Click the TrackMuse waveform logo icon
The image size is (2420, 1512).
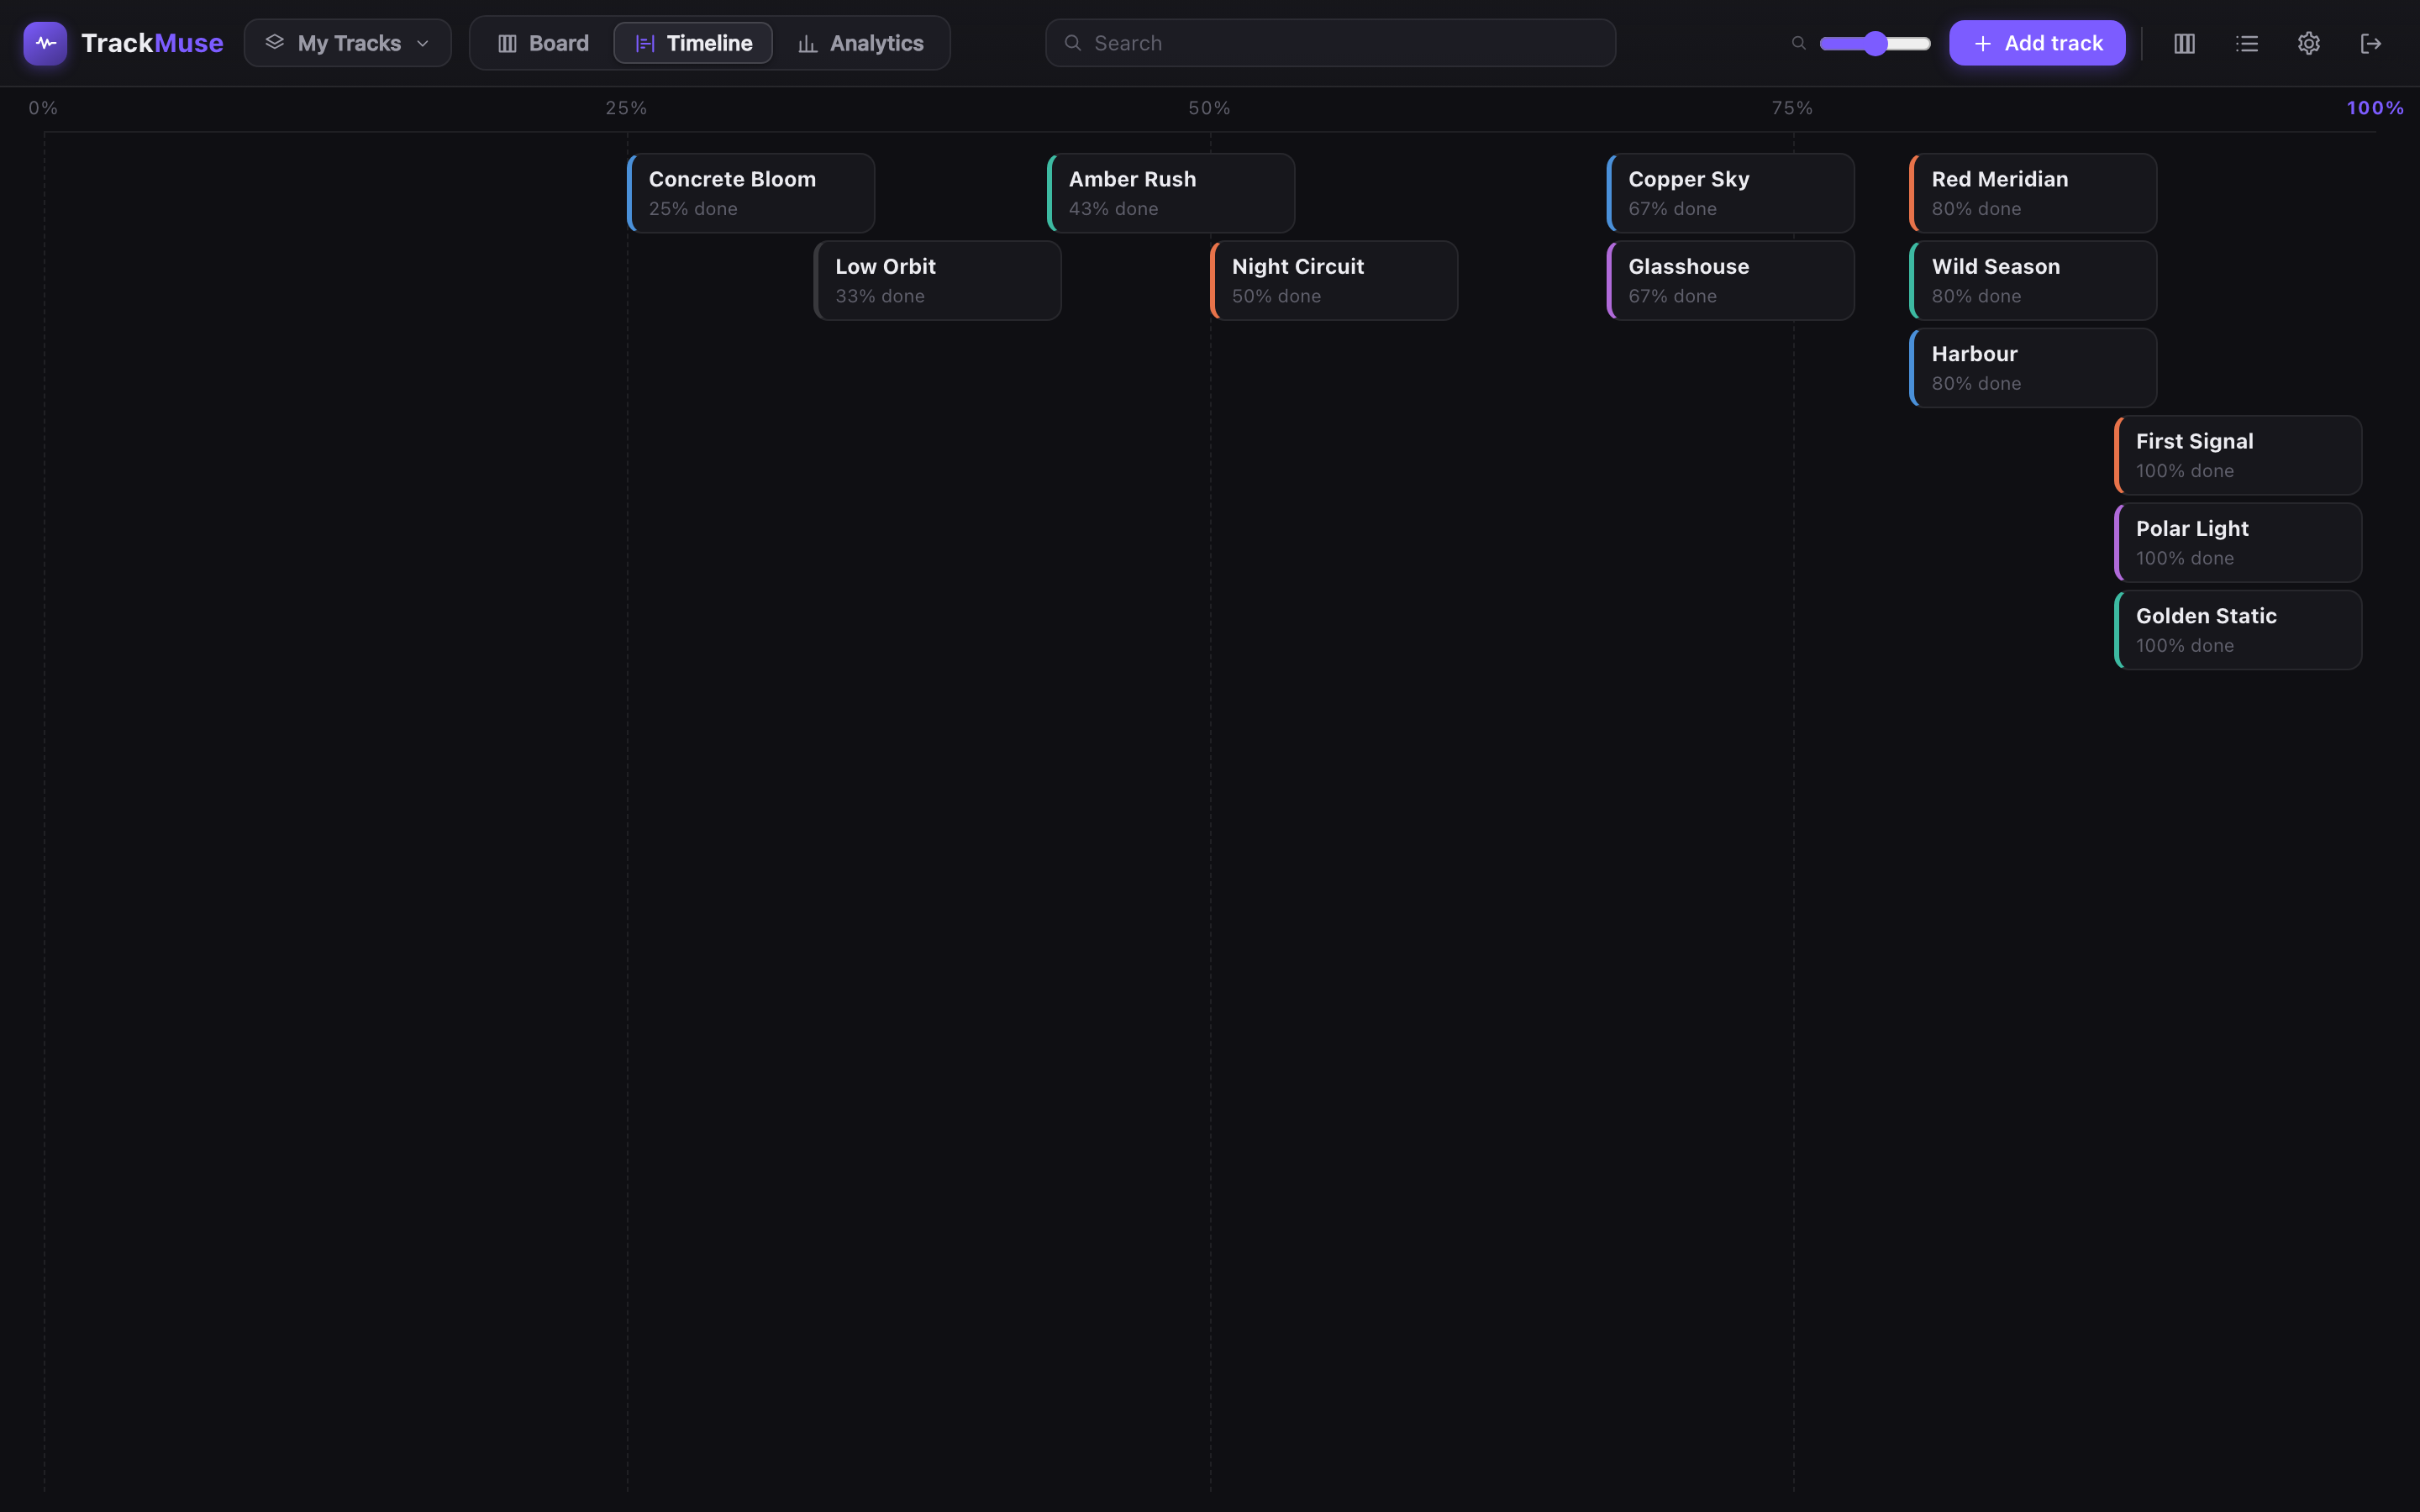pos(45,43)
